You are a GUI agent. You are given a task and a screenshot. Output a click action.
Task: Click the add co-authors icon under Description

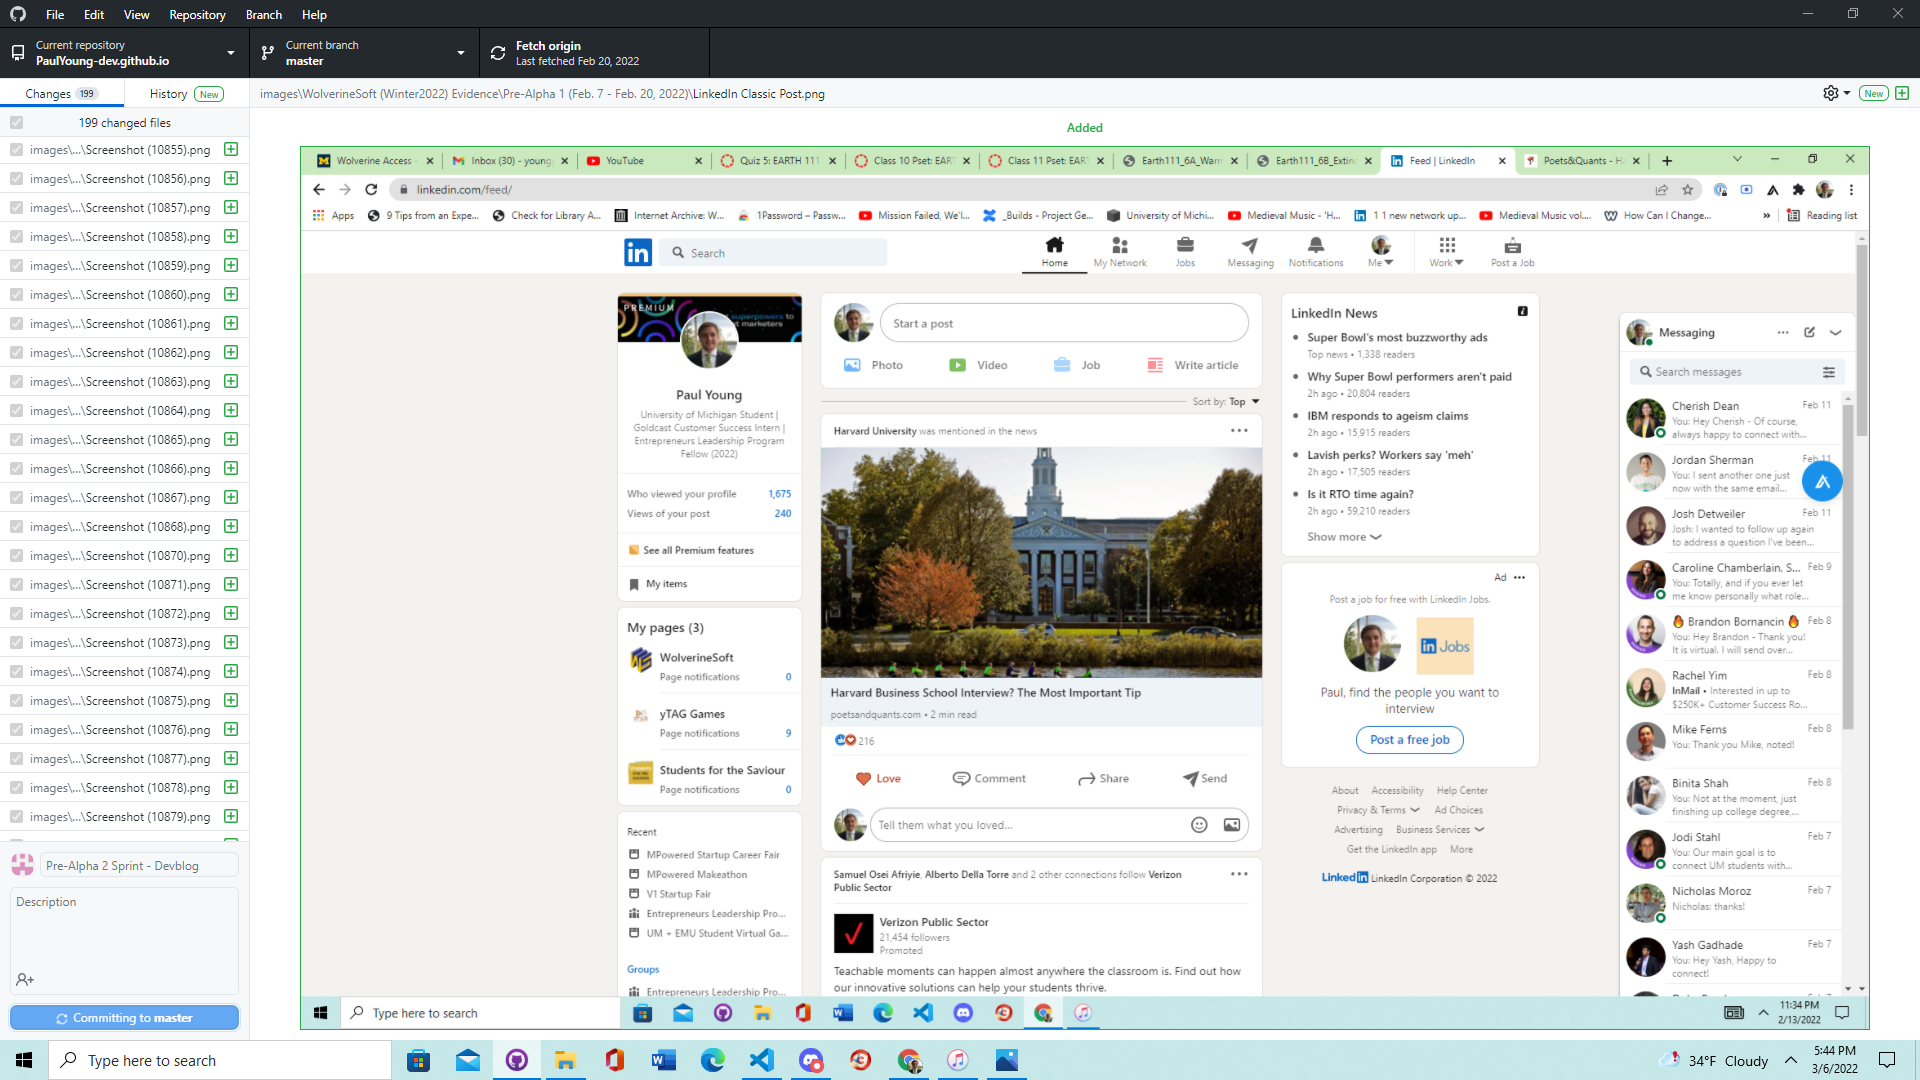pos(25,980)
